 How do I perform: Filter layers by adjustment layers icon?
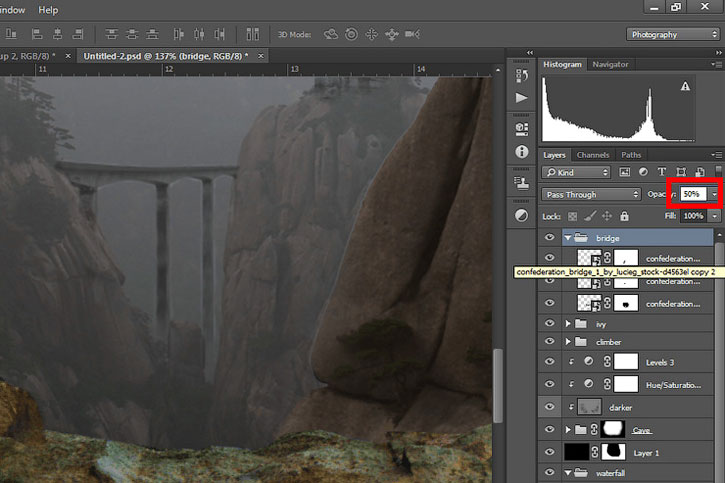coord(643,172)
